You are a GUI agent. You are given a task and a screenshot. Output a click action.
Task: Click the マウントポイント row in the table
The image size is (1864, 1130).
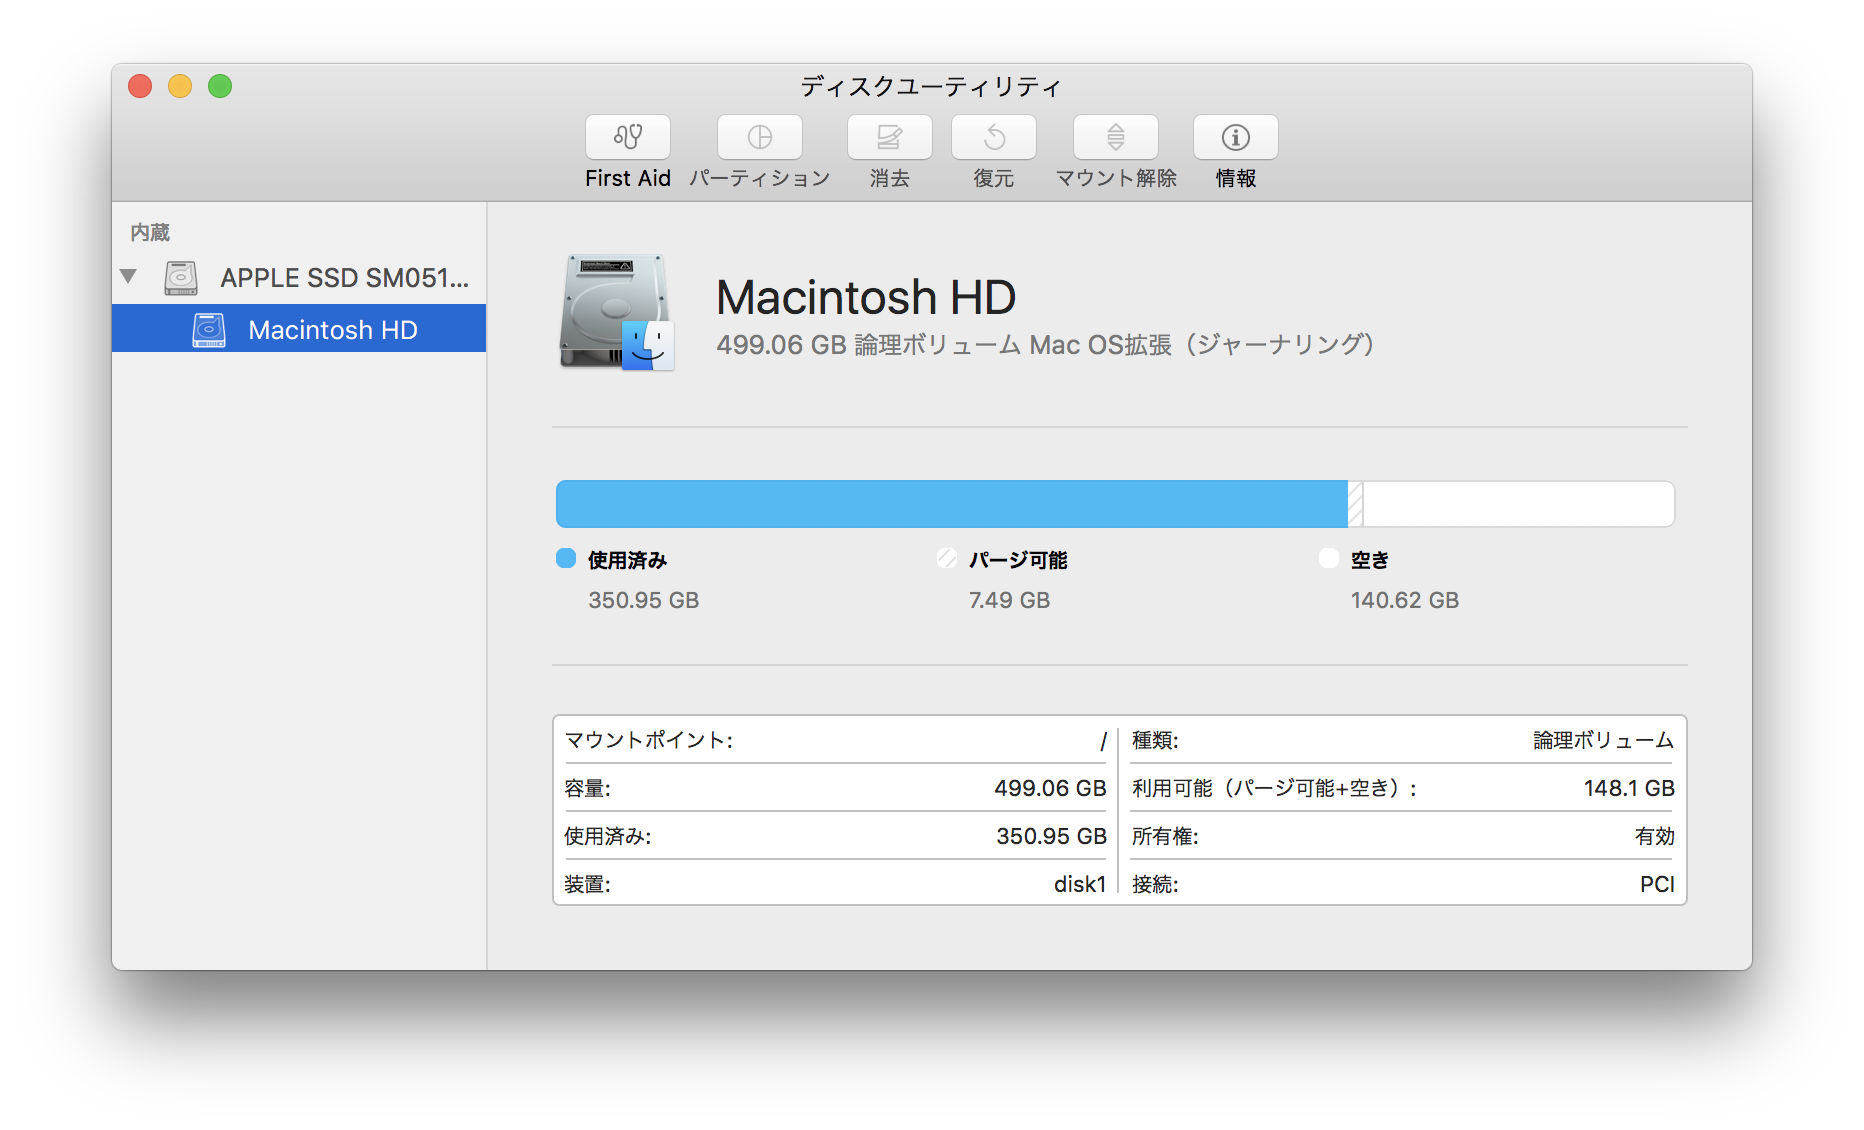point(835,740)
